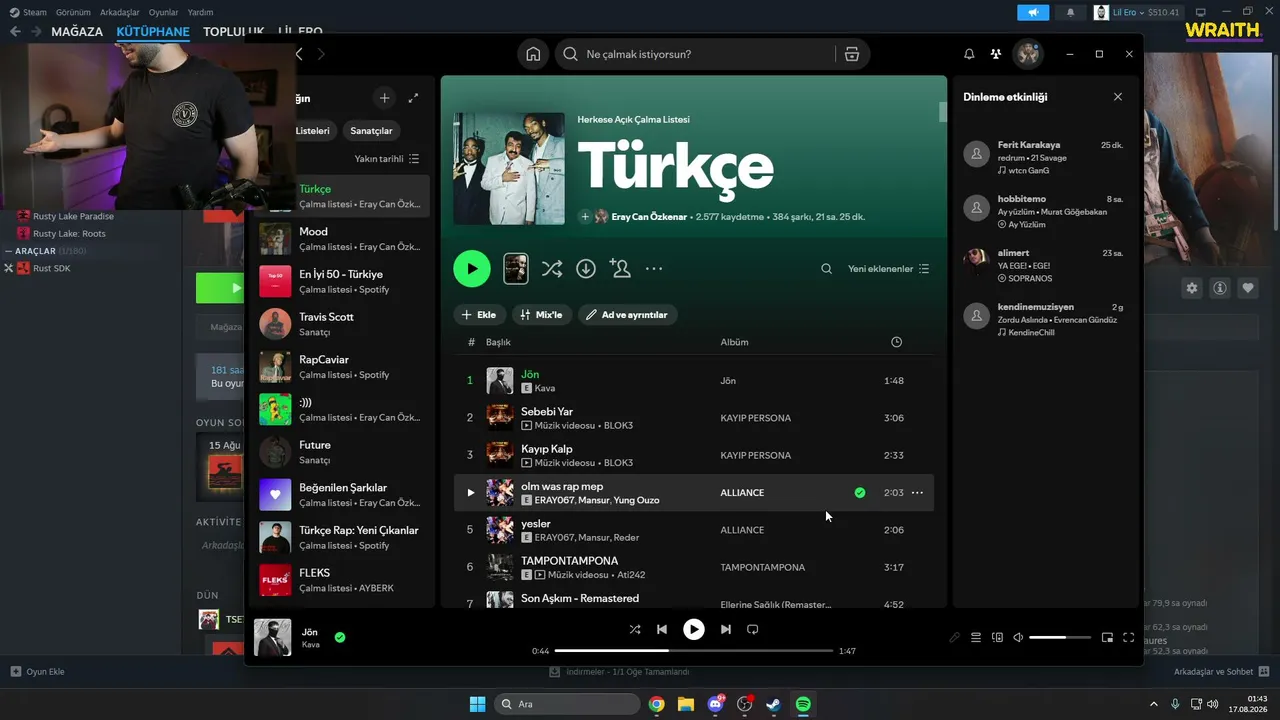Close the Dinleme etkinliği panel
The image size is (1280, 720).
click(1118, 97)
